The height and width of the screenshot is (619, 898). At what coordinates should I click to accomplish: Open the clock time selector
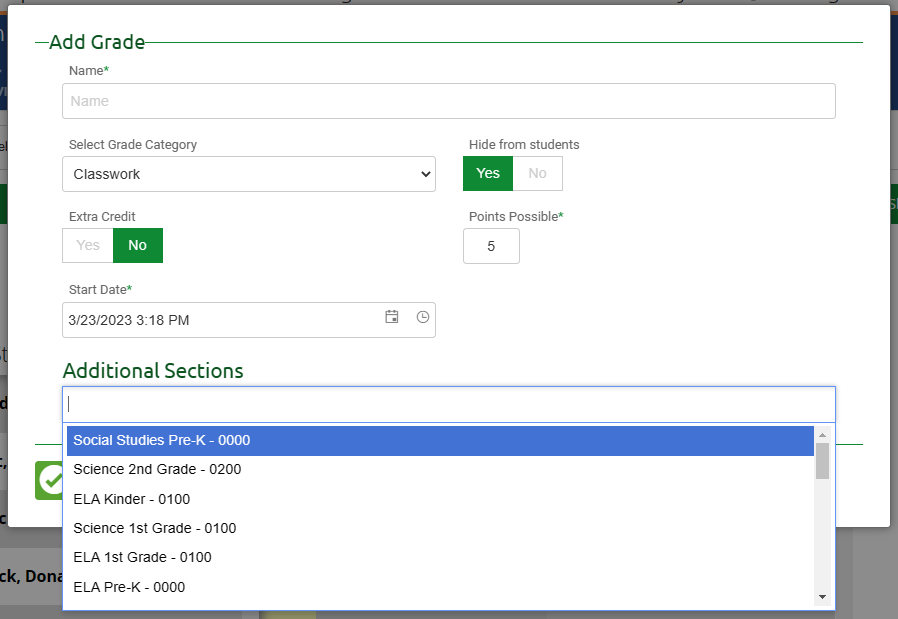422,317
